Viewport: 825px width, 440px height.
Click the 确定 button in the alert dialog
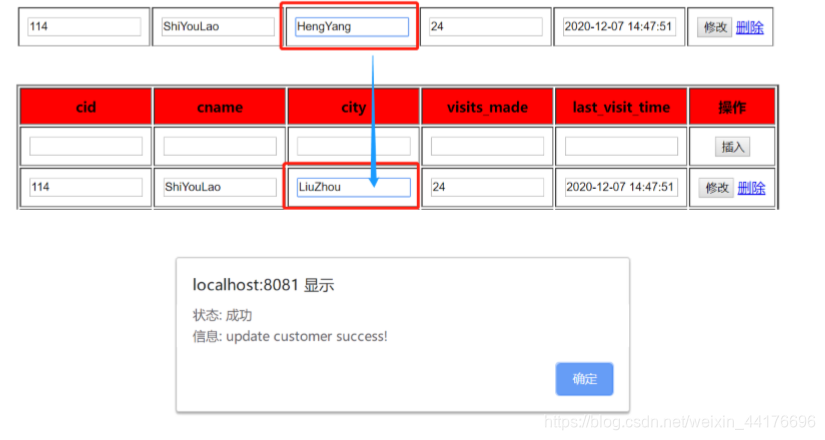(x=584, y=378)
